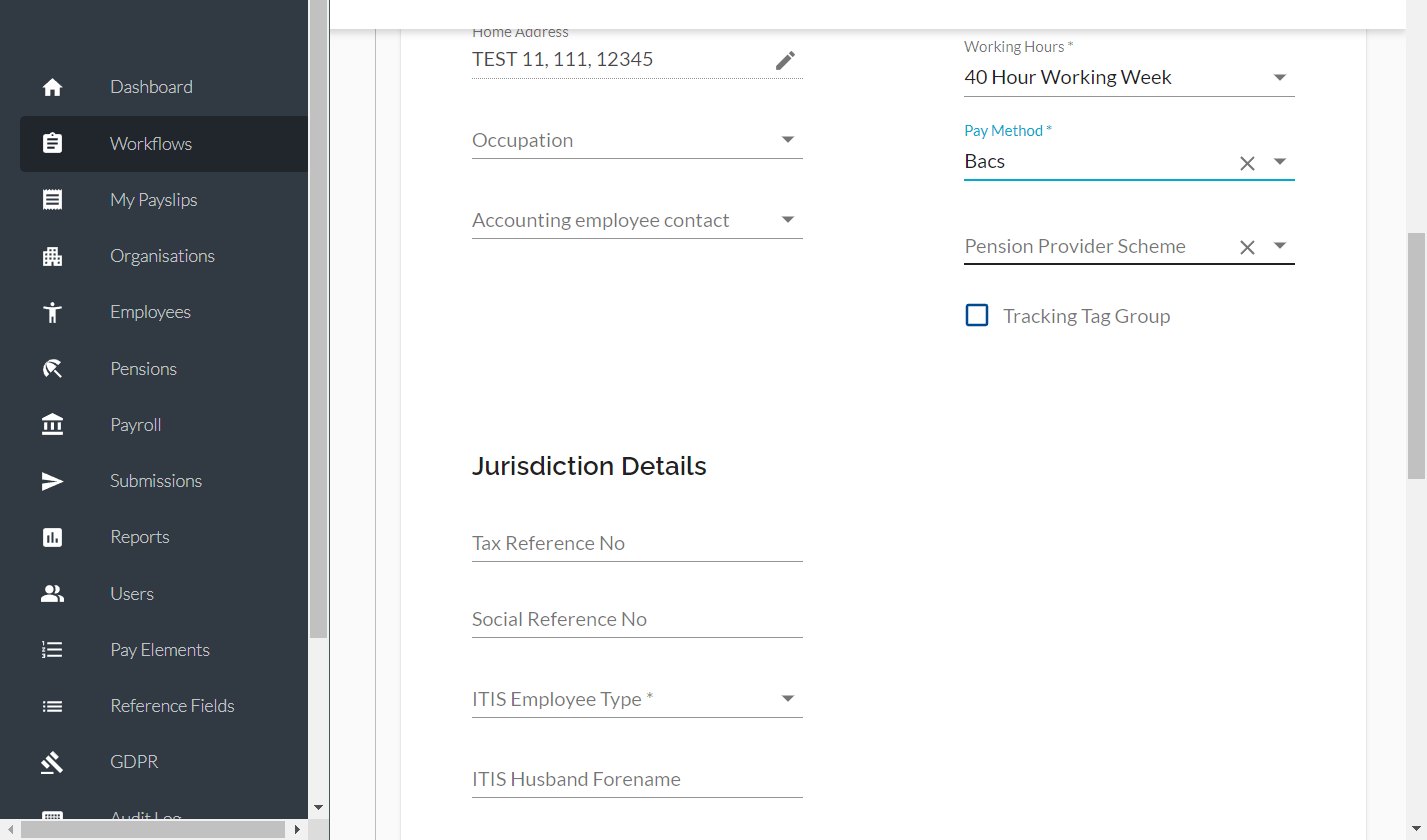The width and height of the screenshot is (1427, 840).
Task: Click the Reference Fields list icon
Action: click(x=53, y=706)
